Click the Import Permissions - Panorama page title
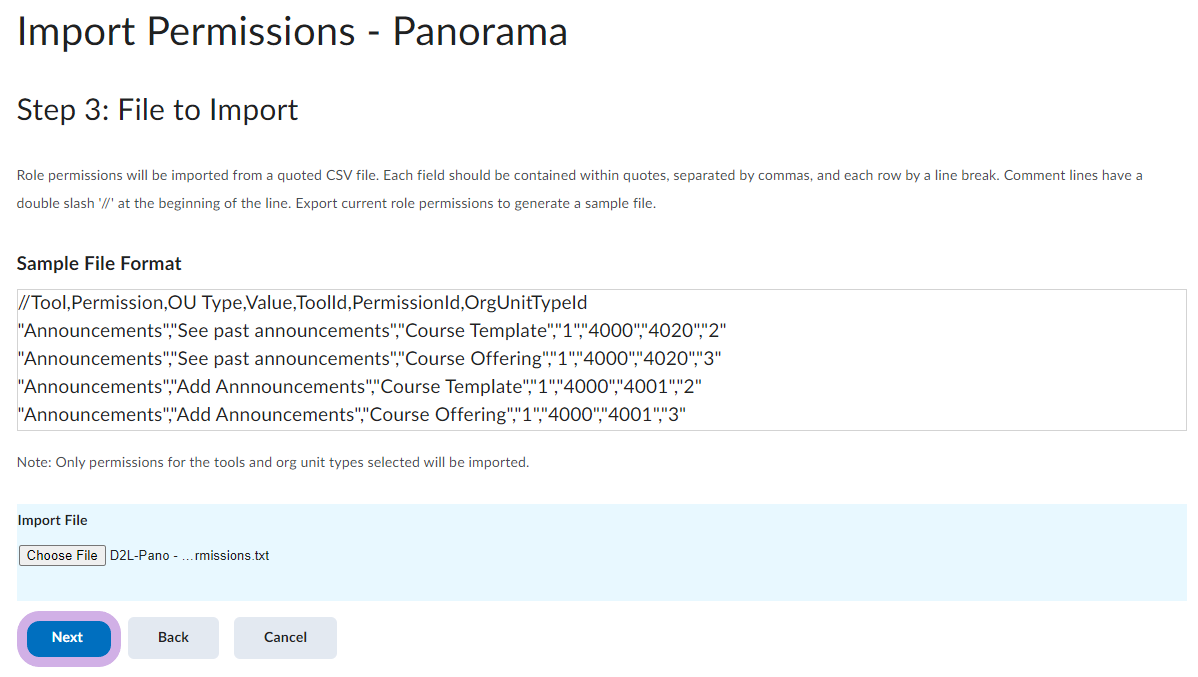 tap(292, 31)
